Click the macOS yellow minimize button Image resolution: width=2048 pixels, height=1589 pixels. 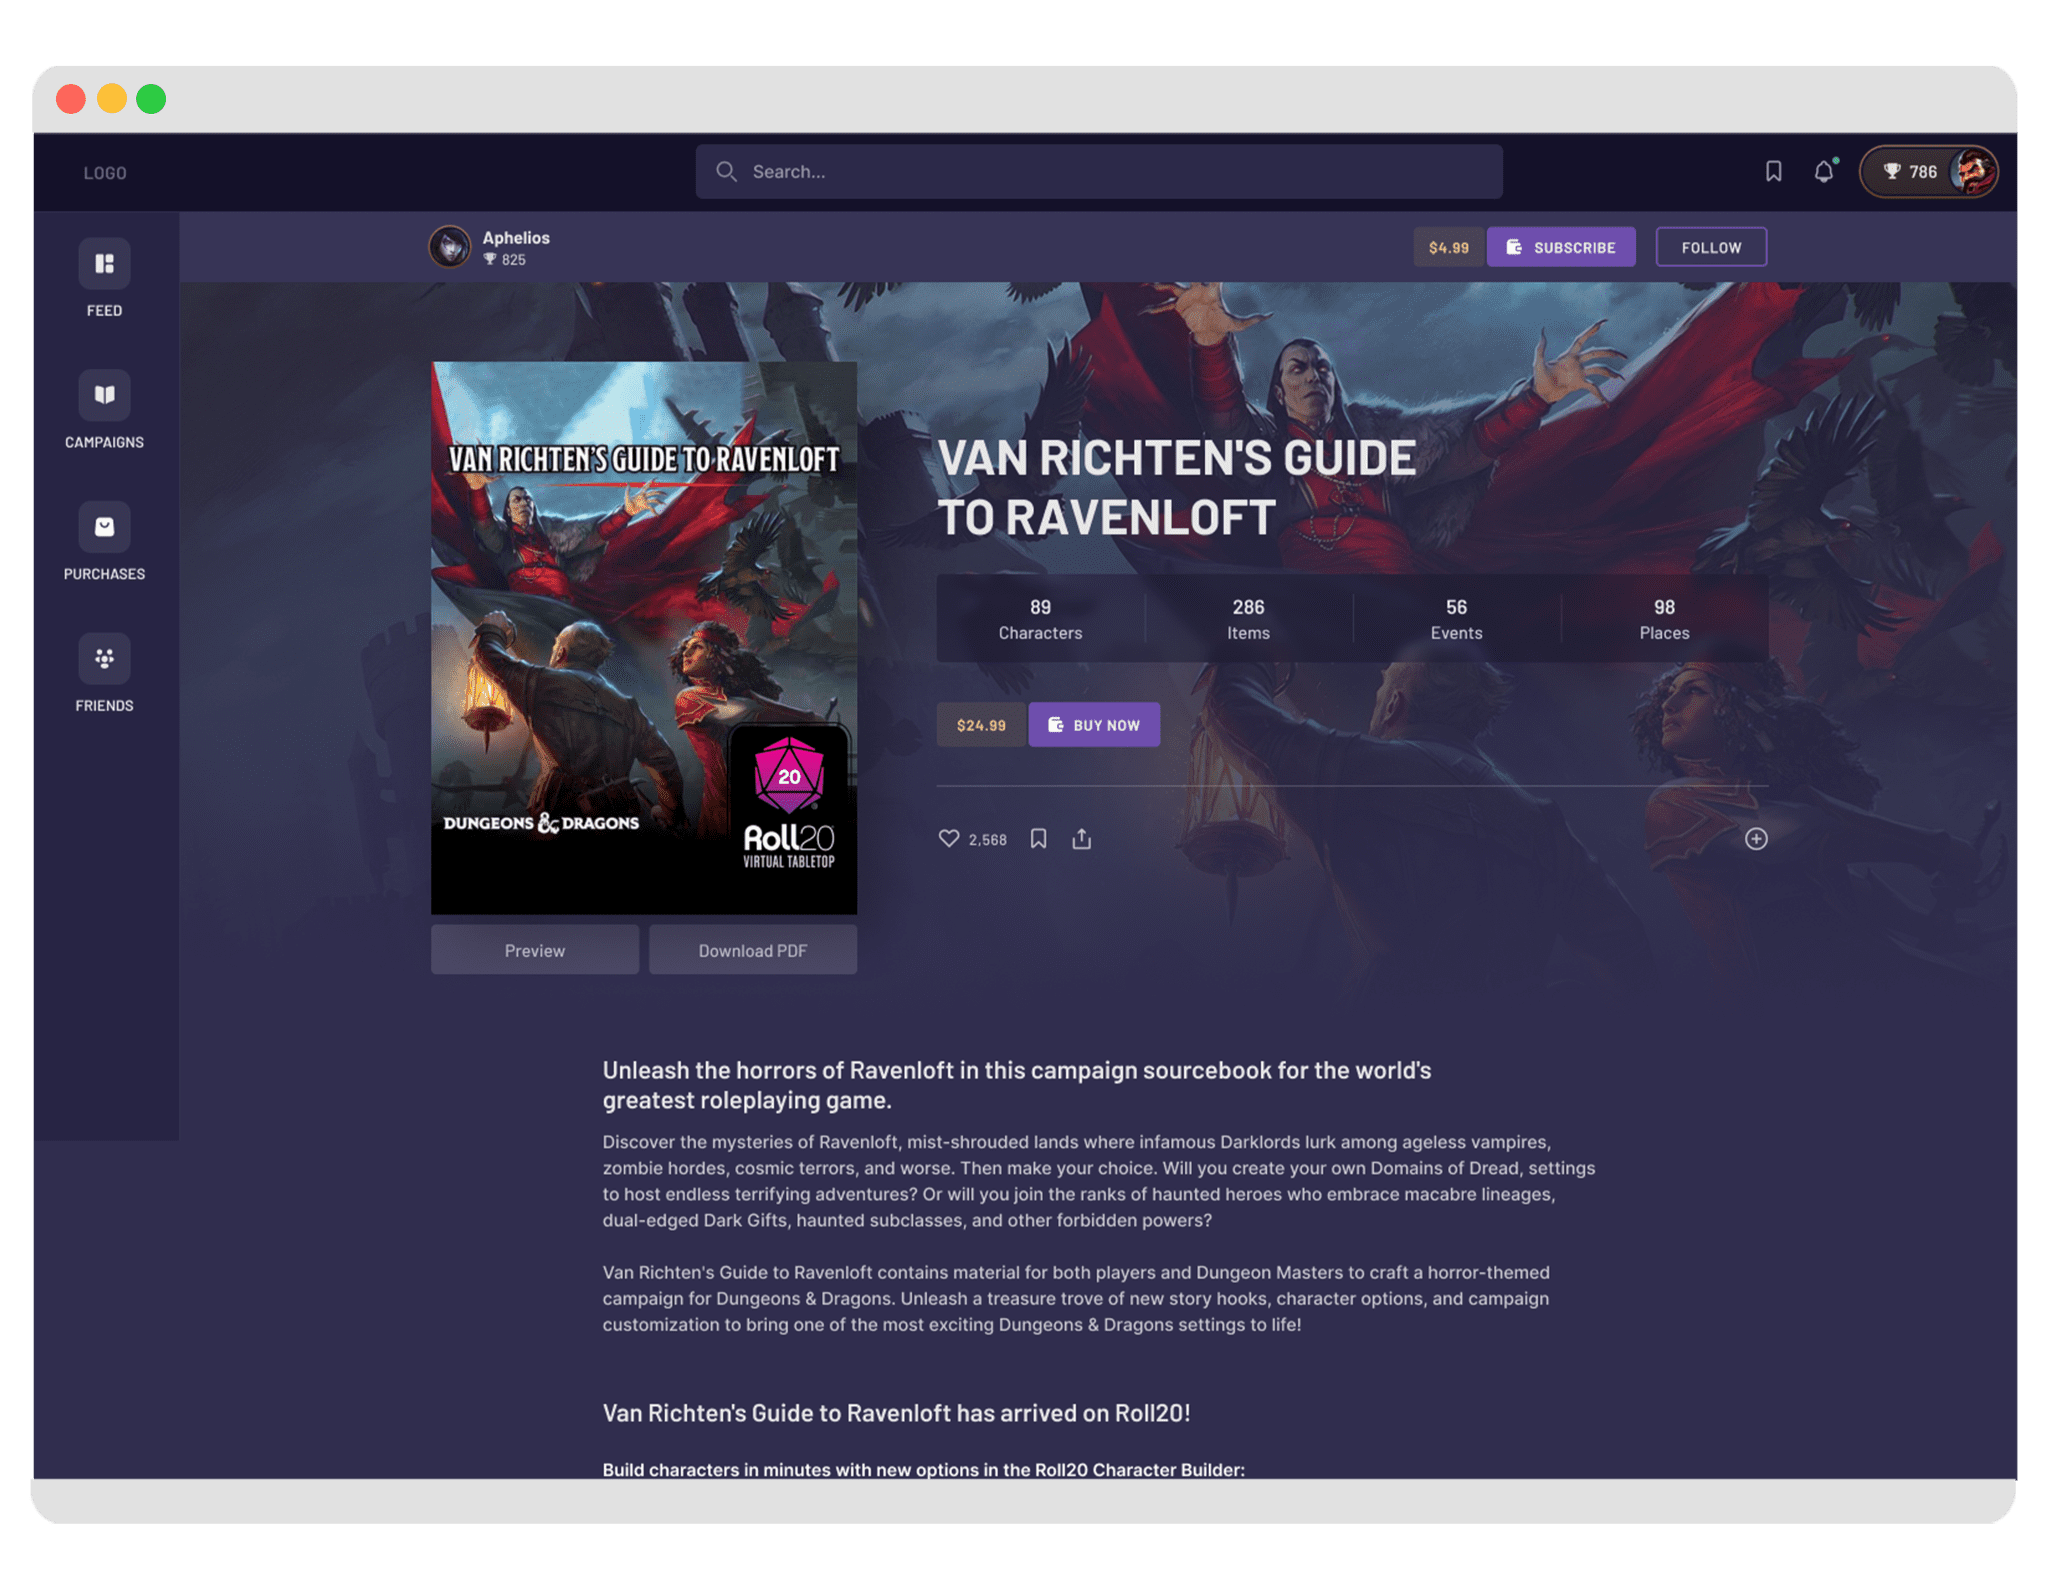coord(111,99)
